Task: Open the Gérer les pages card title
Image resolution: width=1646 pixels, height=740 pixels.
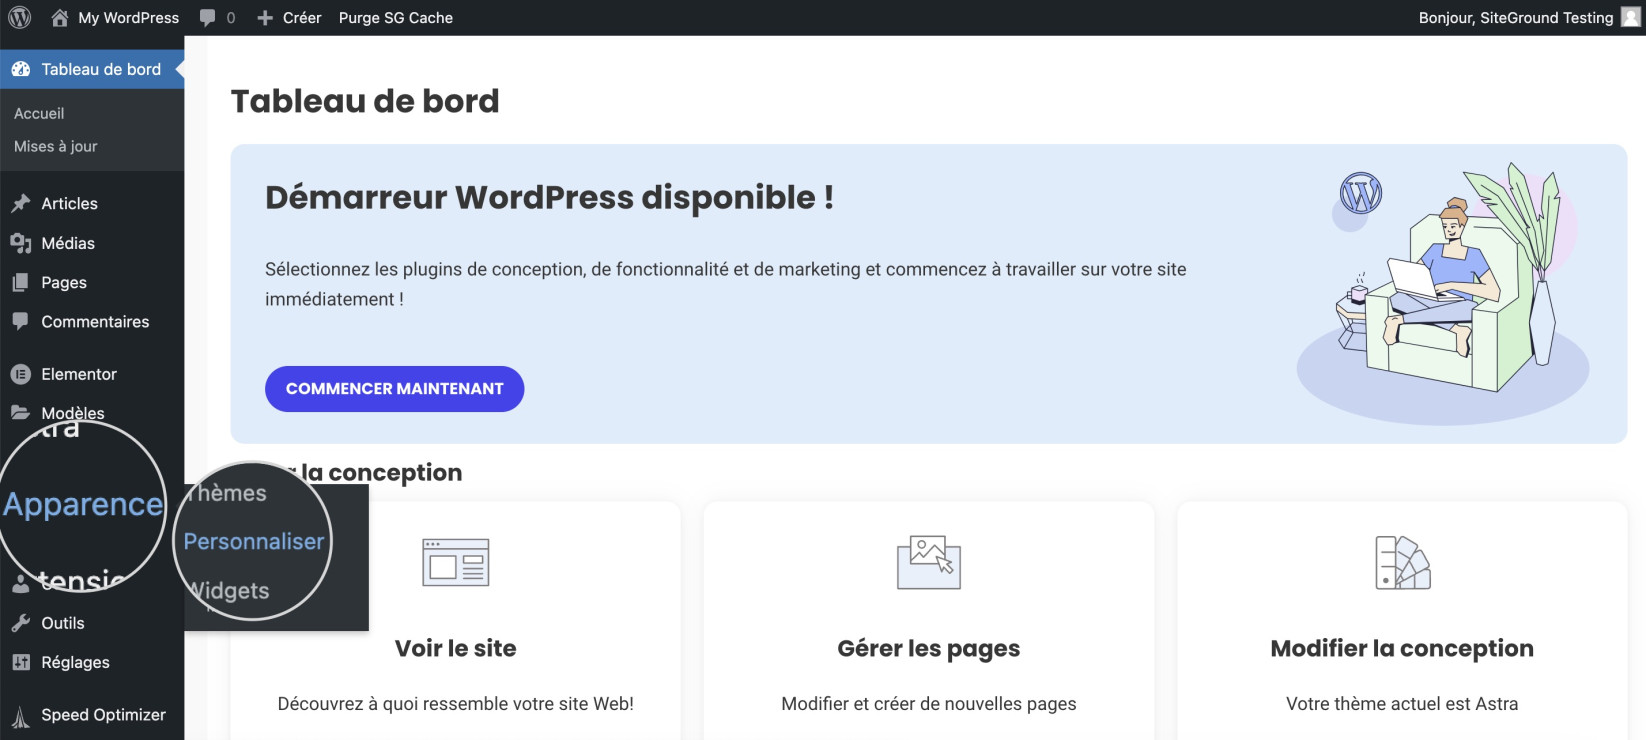Action: tap(929, 649)
